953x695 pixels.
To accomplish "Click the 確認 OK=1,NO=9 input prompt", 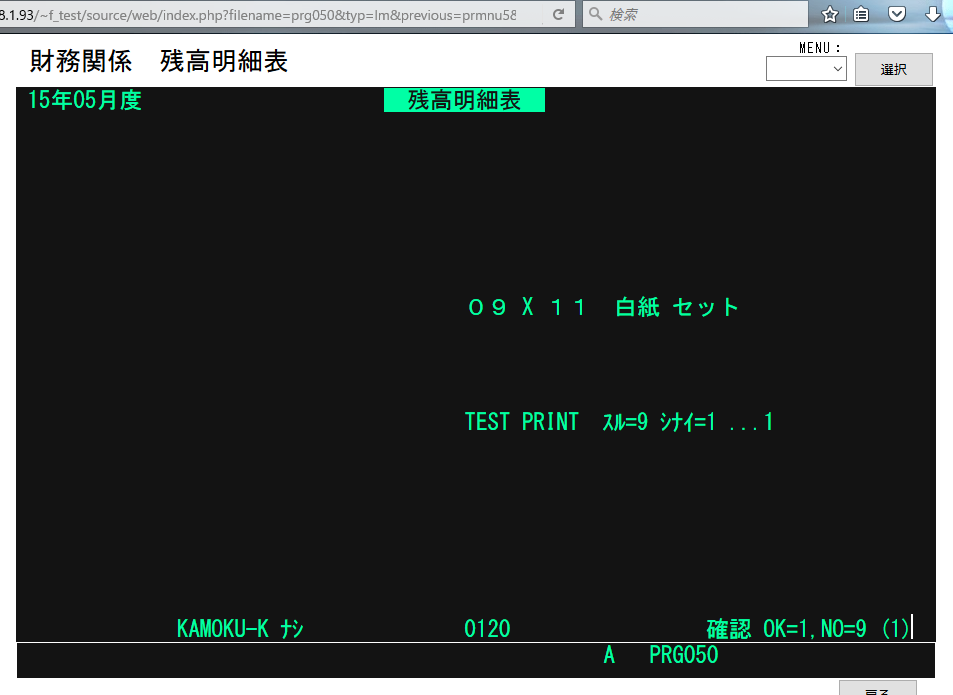I will point(808,629).
